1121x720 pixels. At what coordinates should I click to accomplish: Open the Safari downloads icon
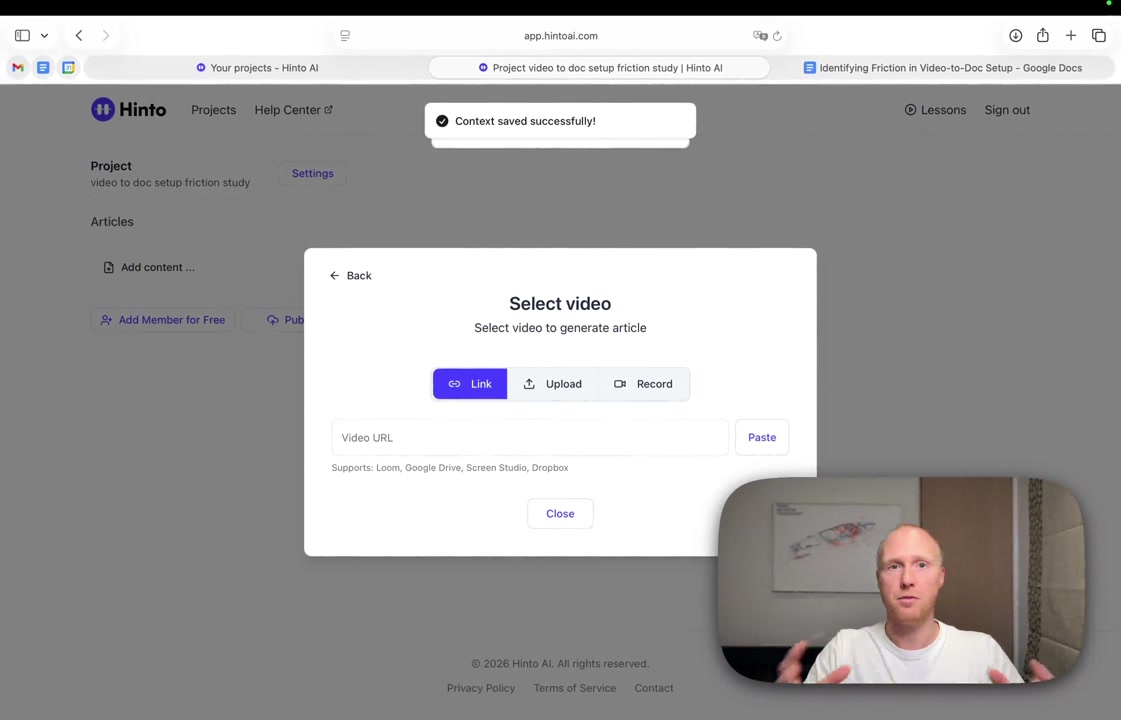click(1015, 35)
